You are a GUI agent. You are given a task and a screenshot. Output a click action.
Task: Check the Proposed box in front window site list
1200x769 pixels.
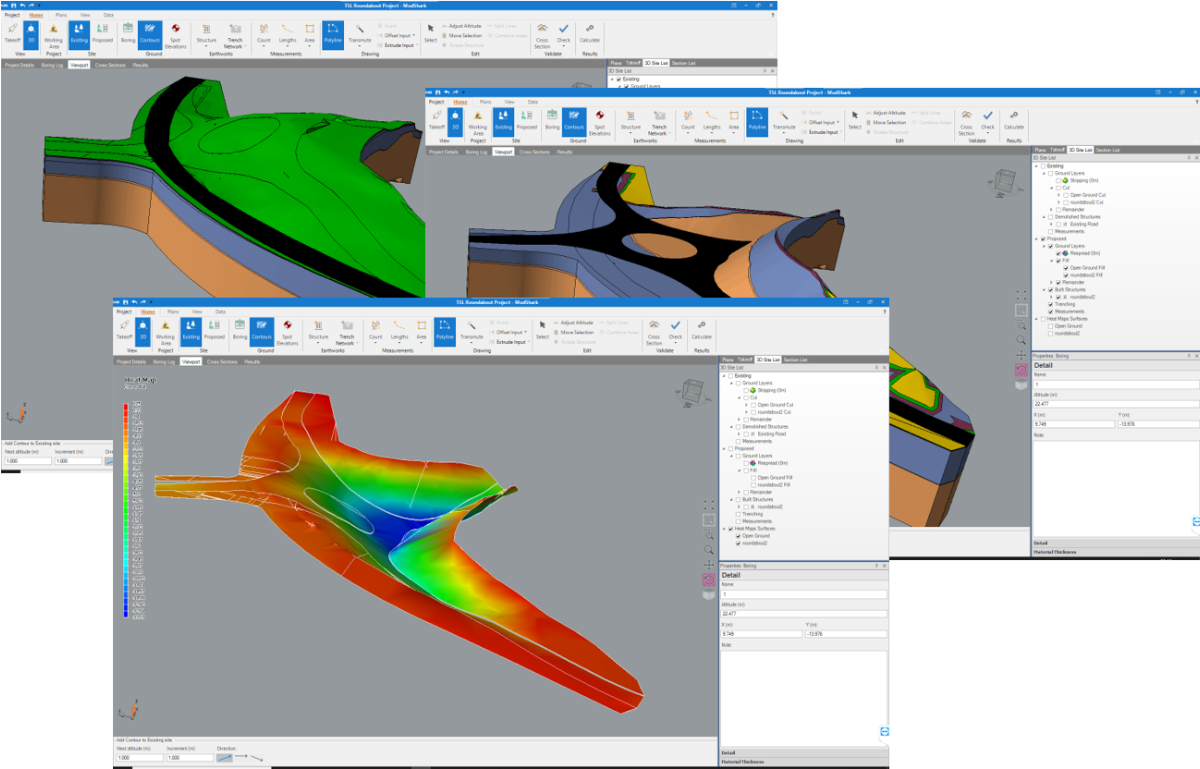pos(732,448)
